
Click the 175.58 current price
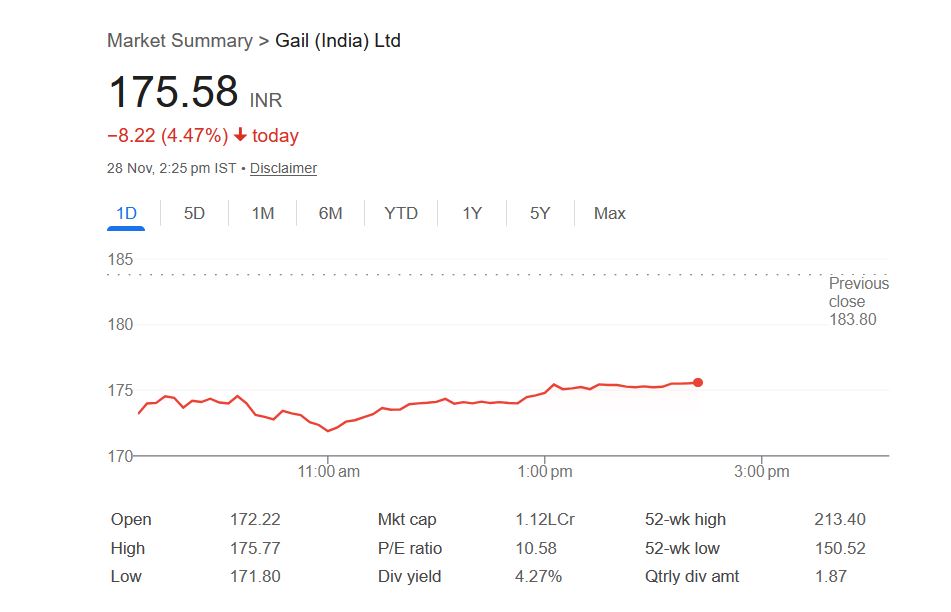(x=173, y=92)
